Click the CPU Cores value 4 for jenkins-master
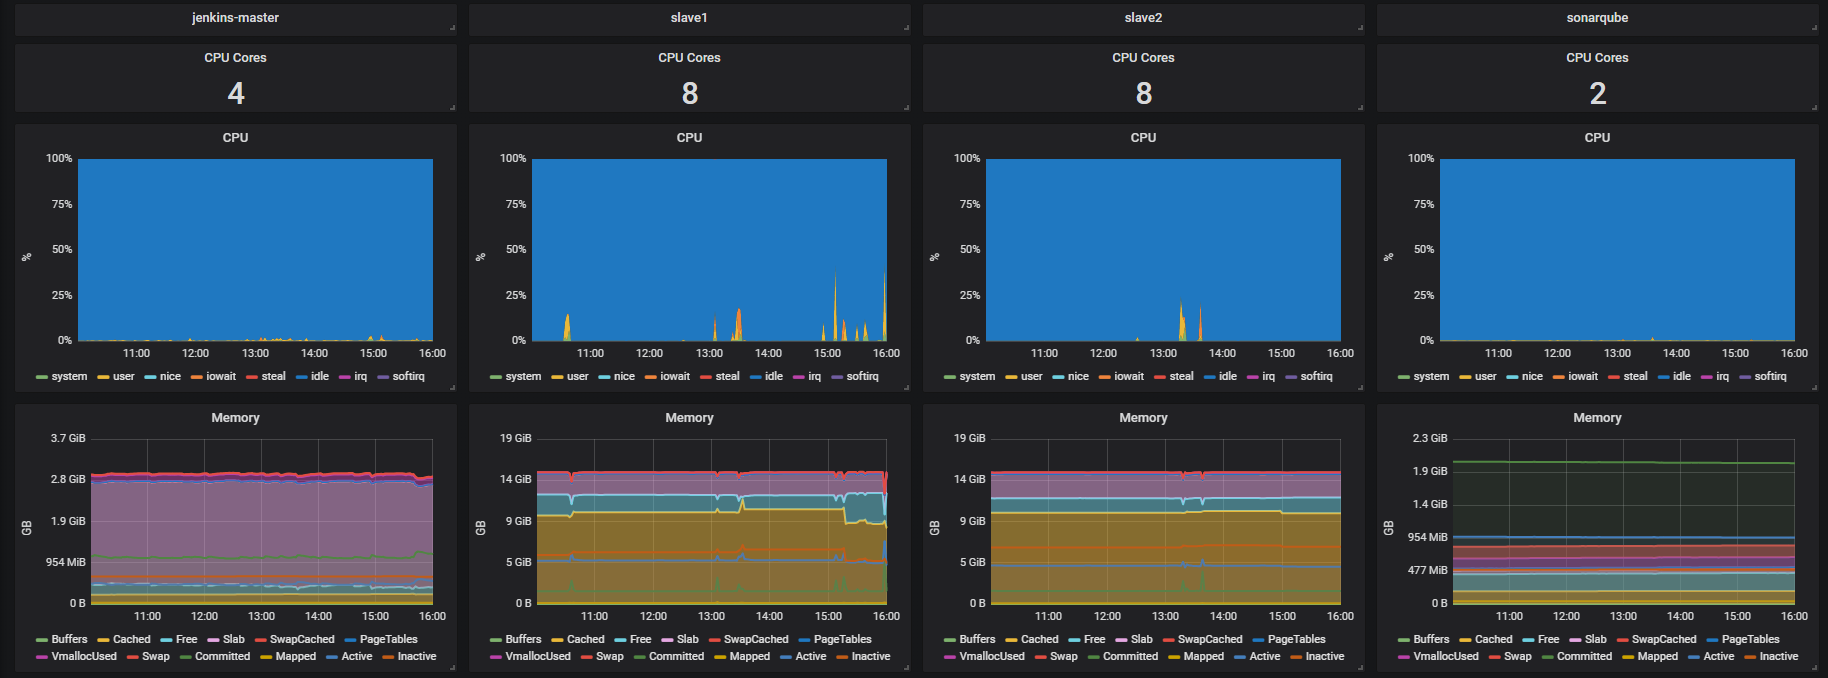Viewport: 1828px width, 678px height. [236, 94]
